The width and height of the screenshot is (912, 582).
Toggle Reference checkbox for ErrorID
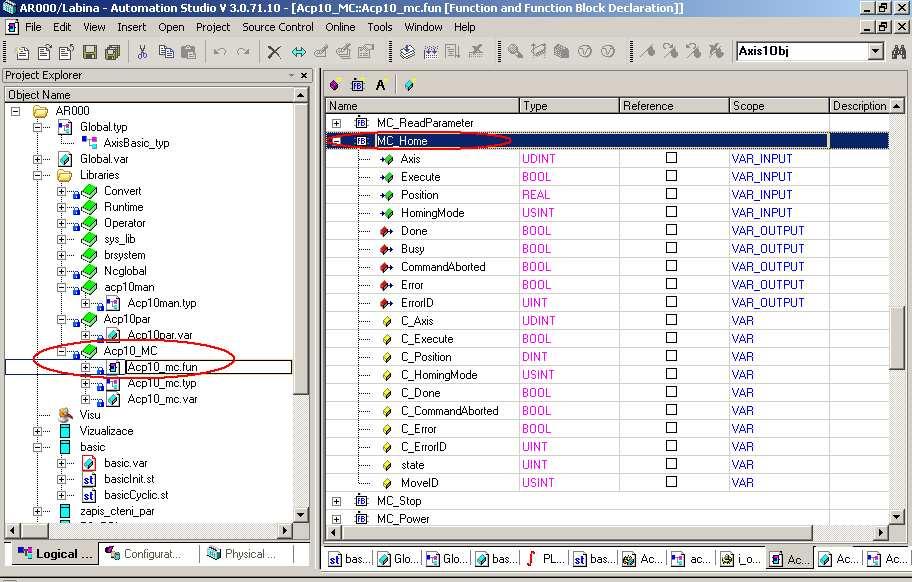point(671,302)
